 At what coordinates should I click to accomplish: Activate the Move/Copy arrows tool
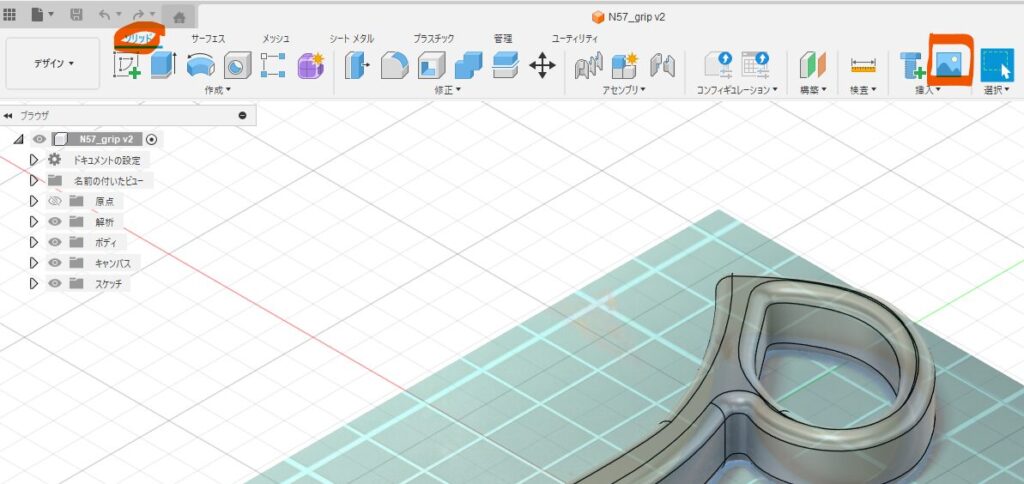point(542,66)
